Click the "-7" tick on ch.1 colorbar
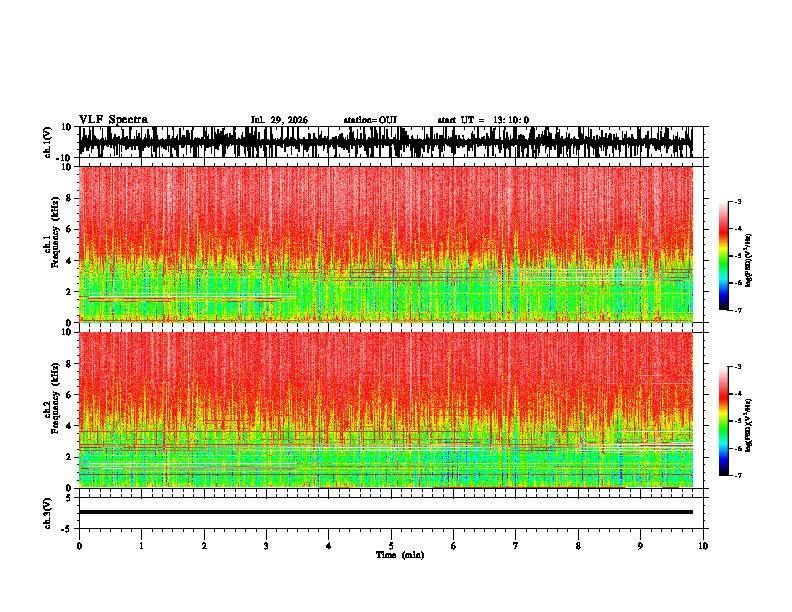Viewport: 792px width, 612px height. pyautogui.click(x=738, y=310)
